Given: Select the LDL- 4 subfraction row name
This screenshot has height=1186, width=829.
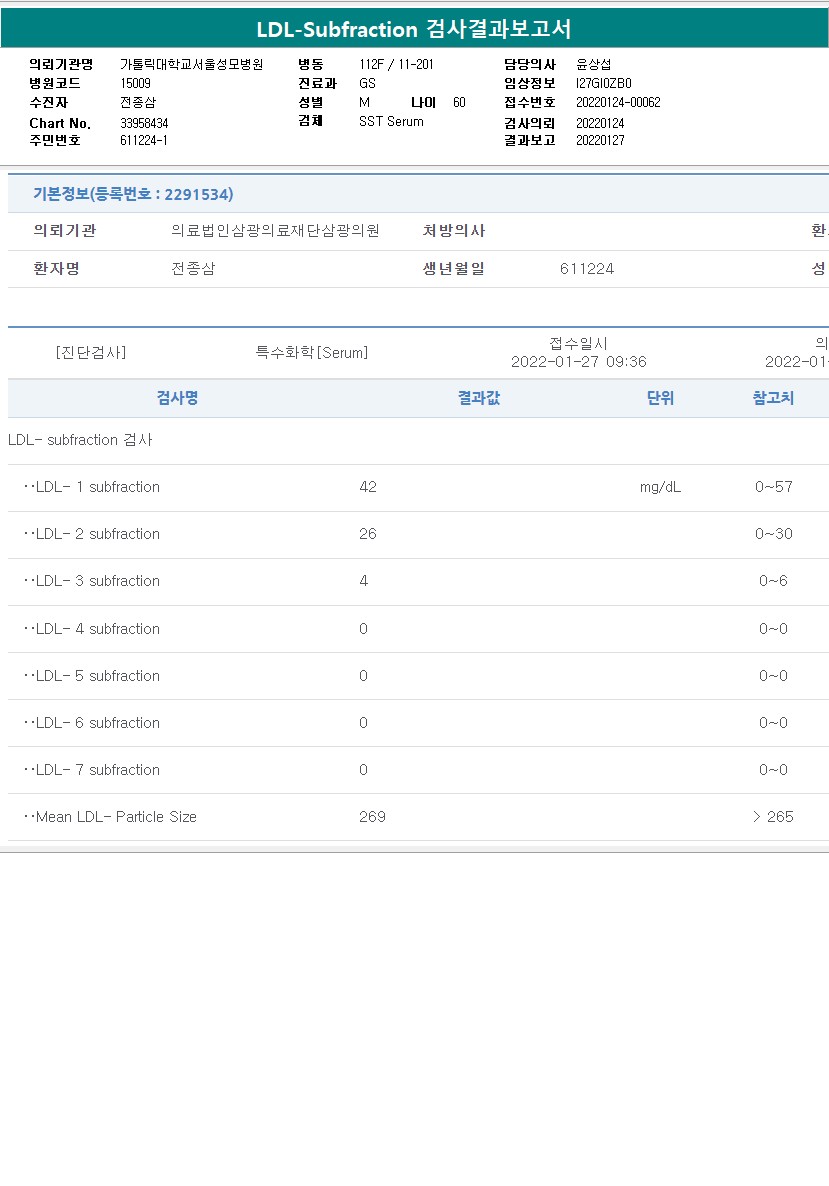Looking at the screenshot, I should click(92, 629).
